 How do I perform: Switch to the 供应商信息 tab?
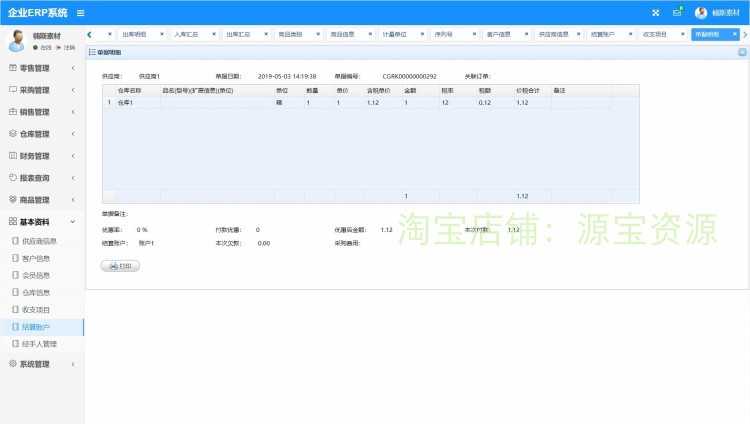[553, 34]
